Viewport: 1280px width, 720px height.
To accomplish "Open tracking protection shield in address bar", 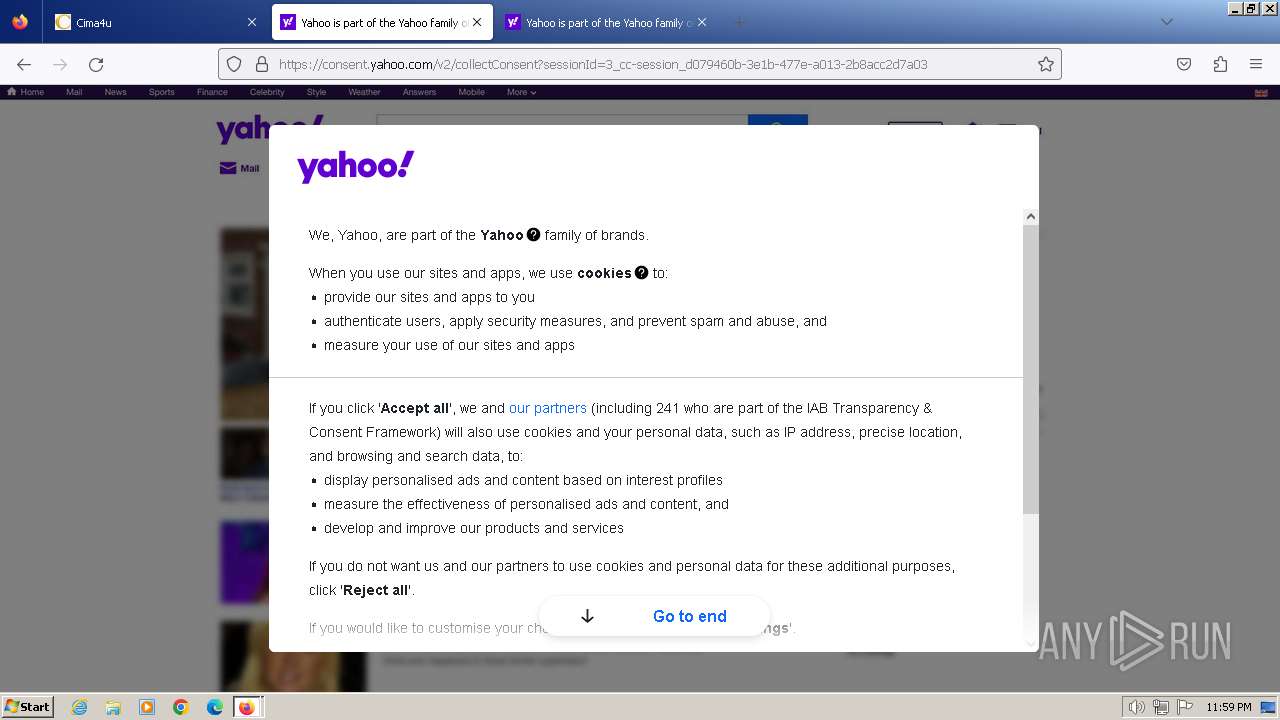I will pos(234,64).
